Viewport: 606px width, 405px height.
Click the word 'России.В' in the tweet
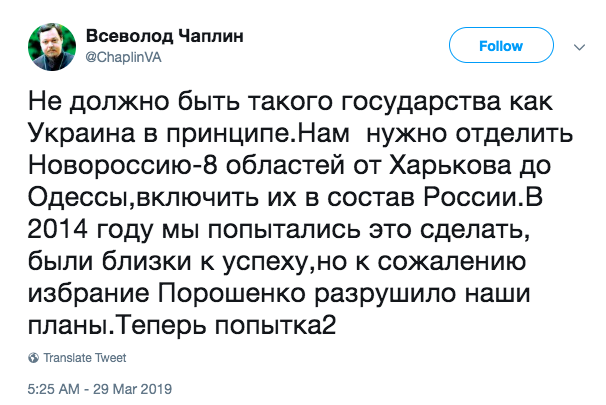pyautogui.click(x=483, y=197)
